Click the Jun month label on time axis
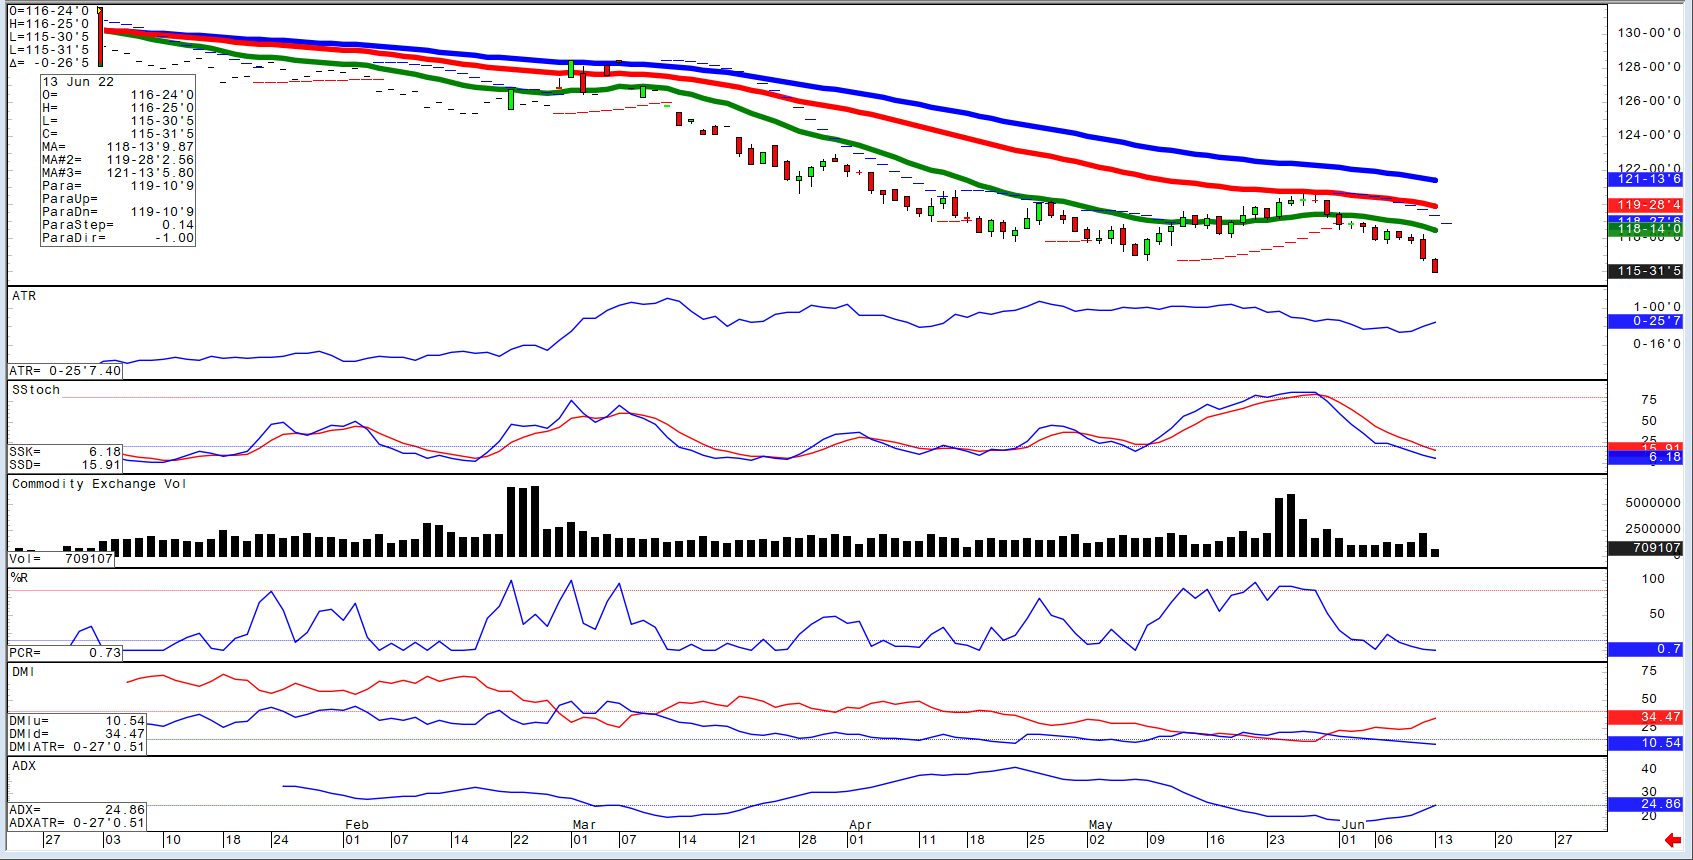 tap(1353, 825)
